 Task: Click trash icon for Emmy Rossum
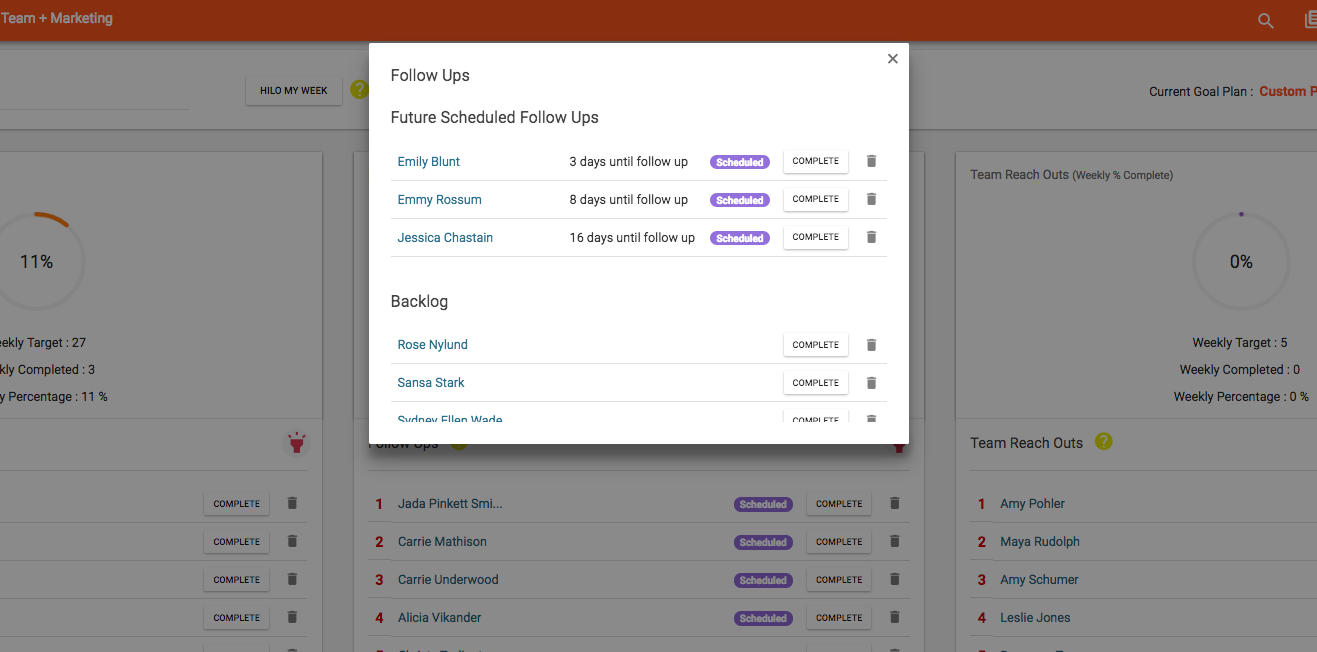[x=871, y=199]
